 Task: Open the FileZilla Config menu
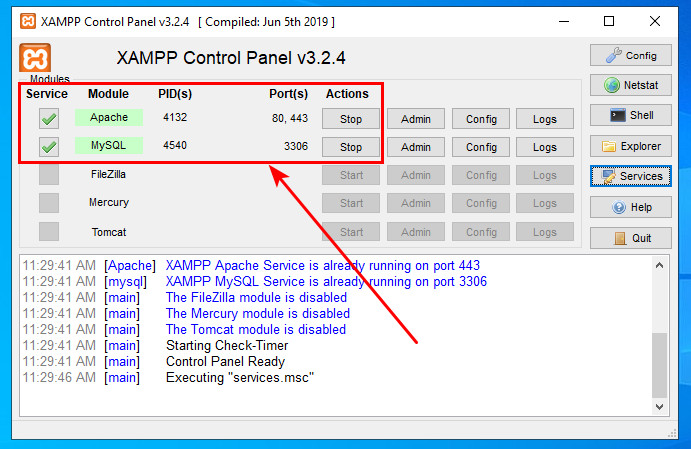[481, 175]
